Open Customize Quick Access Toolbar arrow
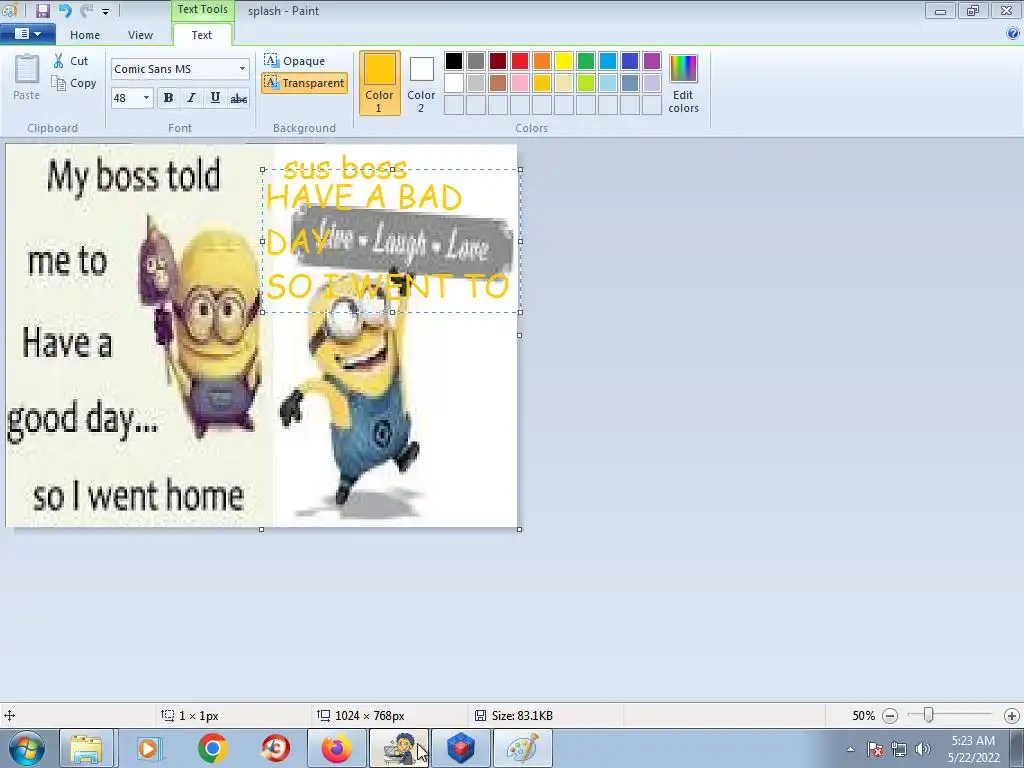The height and width of the screenshot is (768, 1024). click(x=105, y=12)
